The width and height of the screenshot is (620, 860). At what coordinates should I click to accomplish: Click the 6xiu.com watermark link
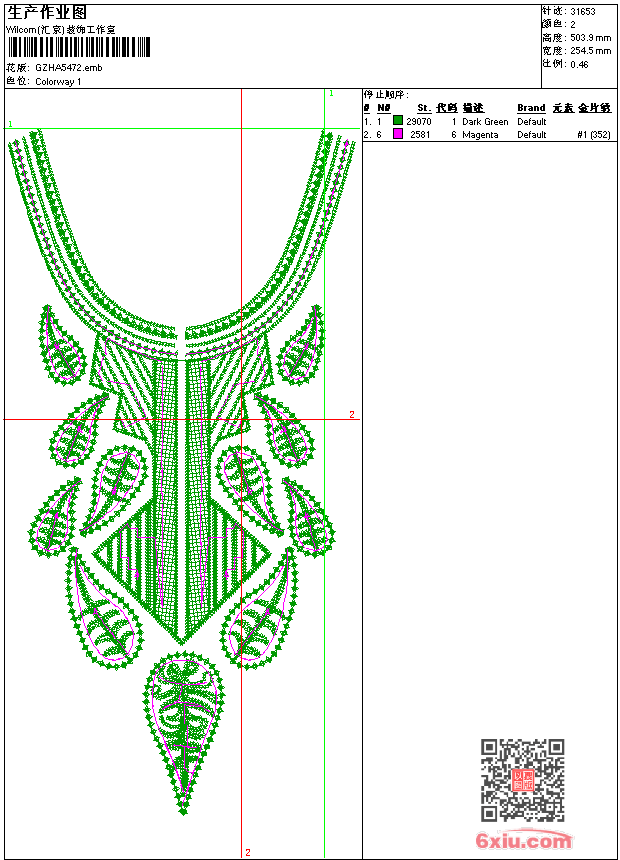[x=524, y=841]
